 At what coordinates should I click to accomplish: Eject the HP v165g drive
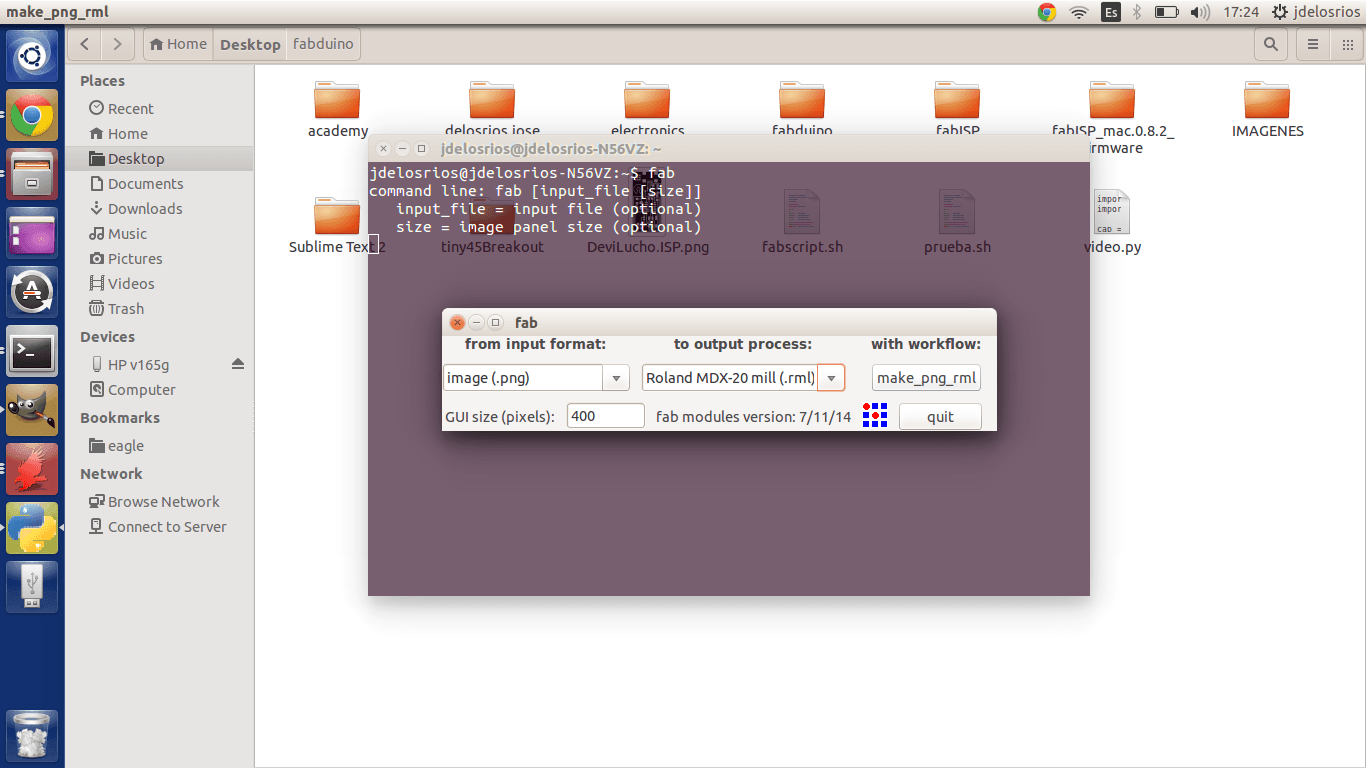pyautogui.click(x=238, y=364)
